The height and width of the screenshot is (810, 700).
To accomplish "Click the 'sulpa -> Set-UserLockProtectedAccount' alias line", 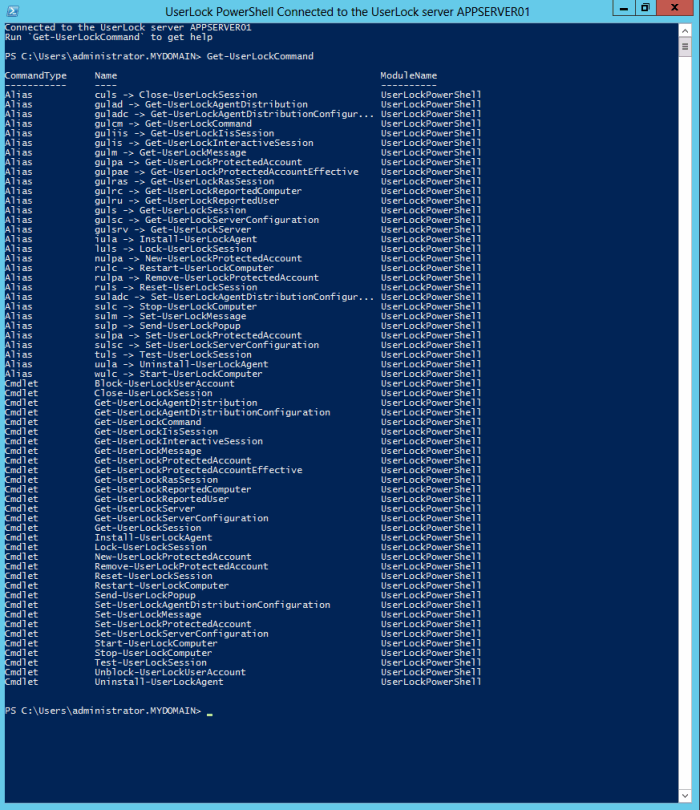I will tap(198, 336).
